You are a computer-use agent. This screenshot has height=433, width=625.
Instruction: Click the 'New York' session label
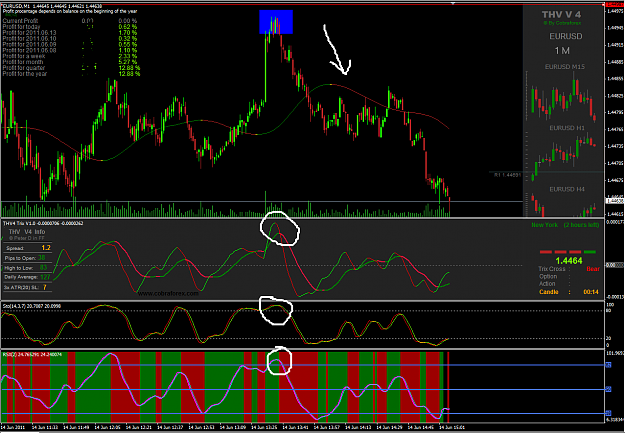pyautogui.click(x=544, y=225)
